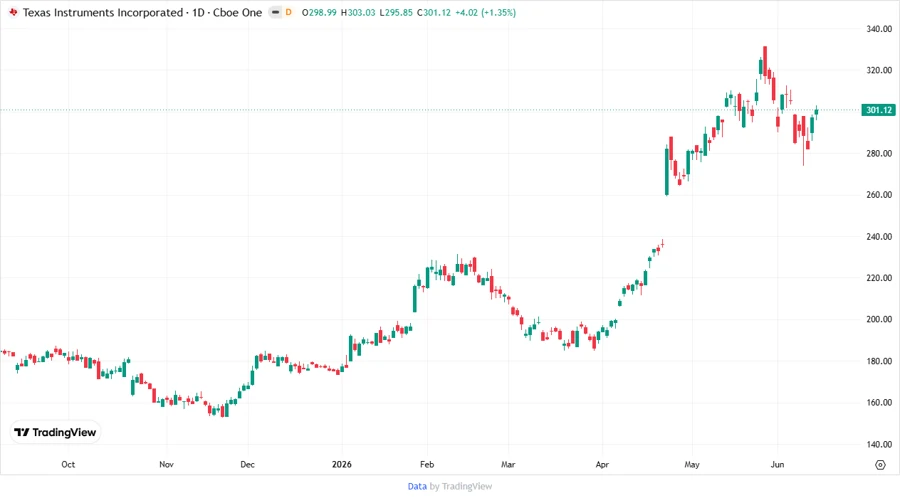Click the 280.00 price axis label
Viewport: 900px width, 498px height.
[x=879, y=153]
